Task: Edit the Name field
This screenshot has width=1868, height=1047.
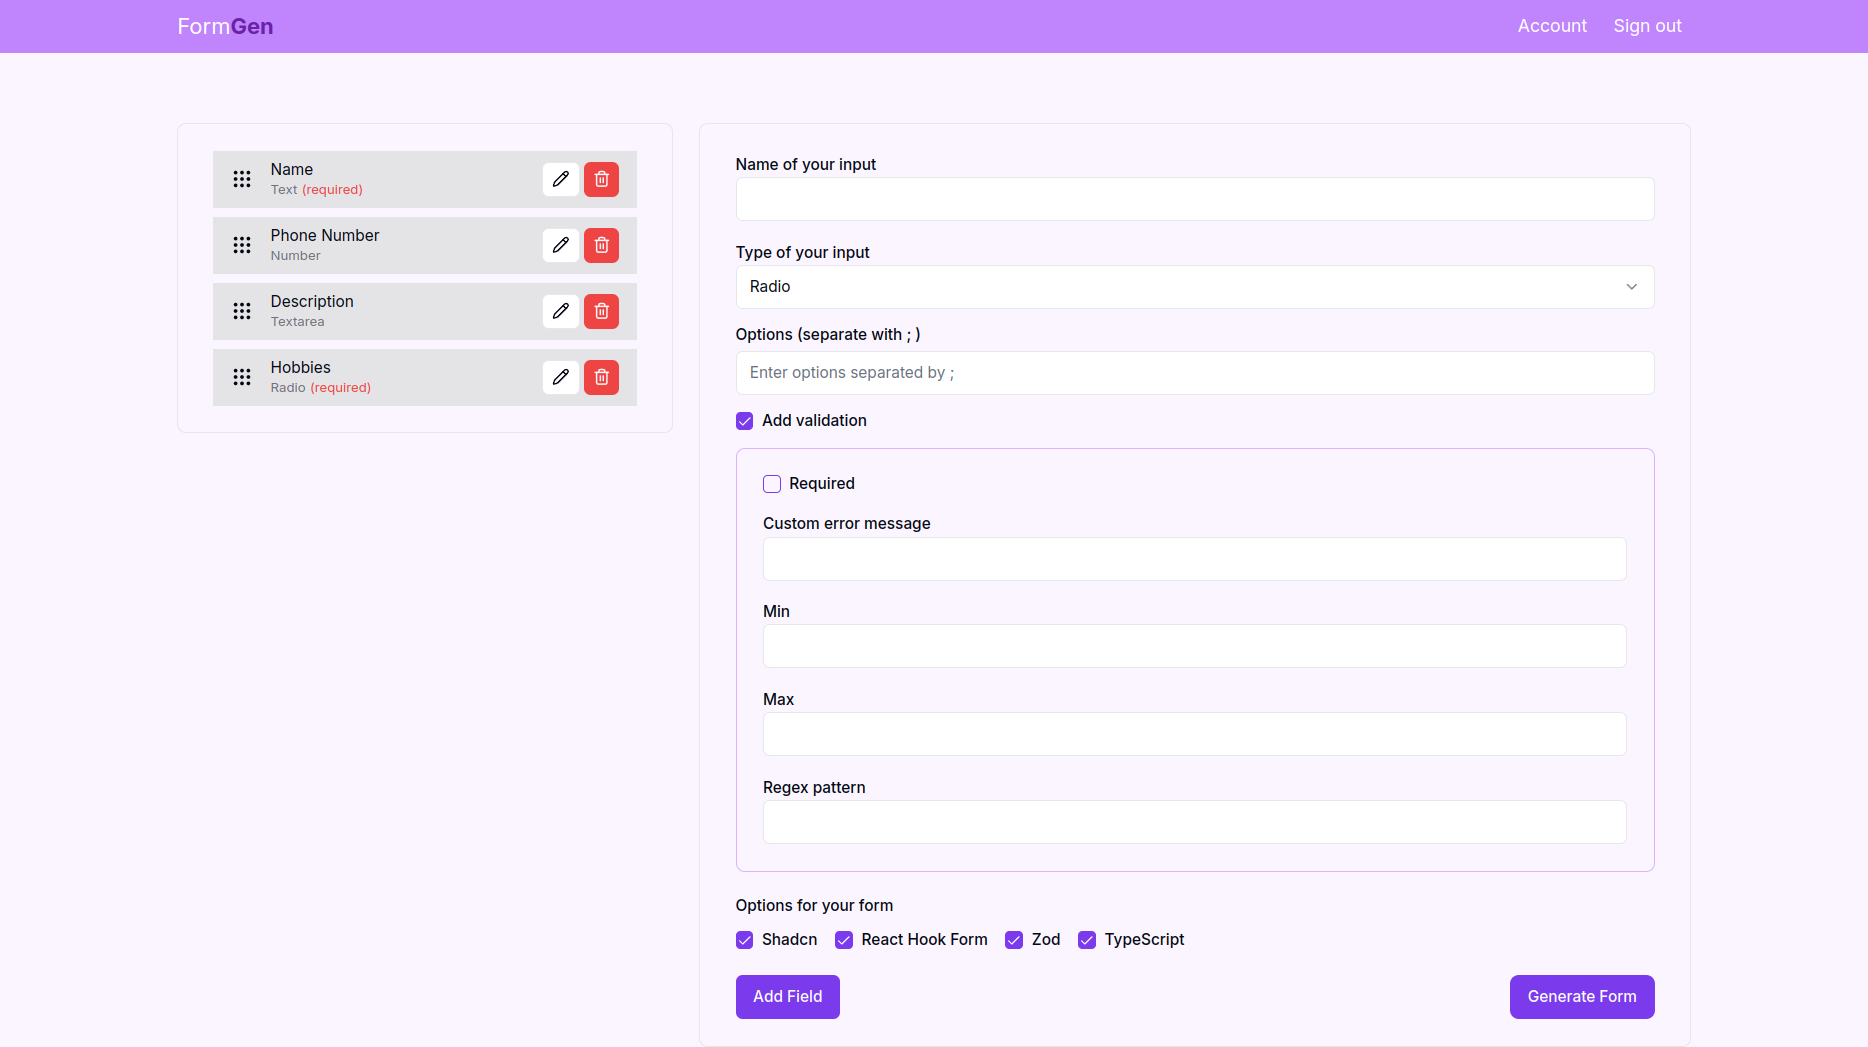Action: point(560,179)
